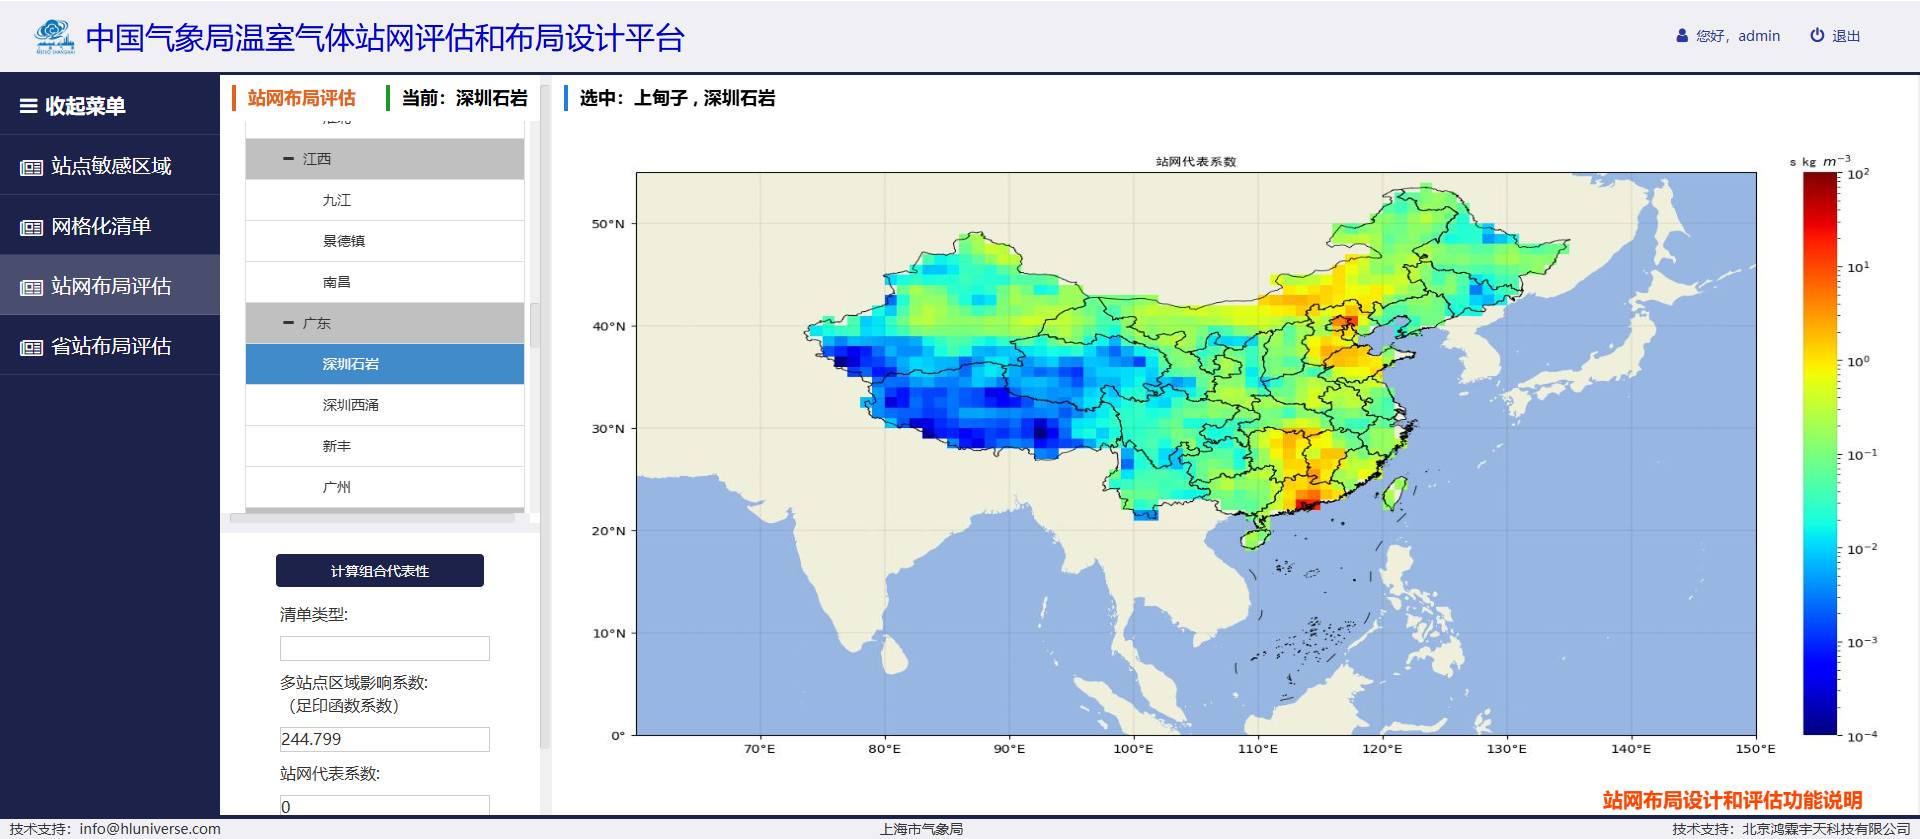Image resolution: width=1920 pixels, height=839 pixels.
Task: Open the 省站布局评估 menu item
Action: pyautogui.click(x=111, y=347)
